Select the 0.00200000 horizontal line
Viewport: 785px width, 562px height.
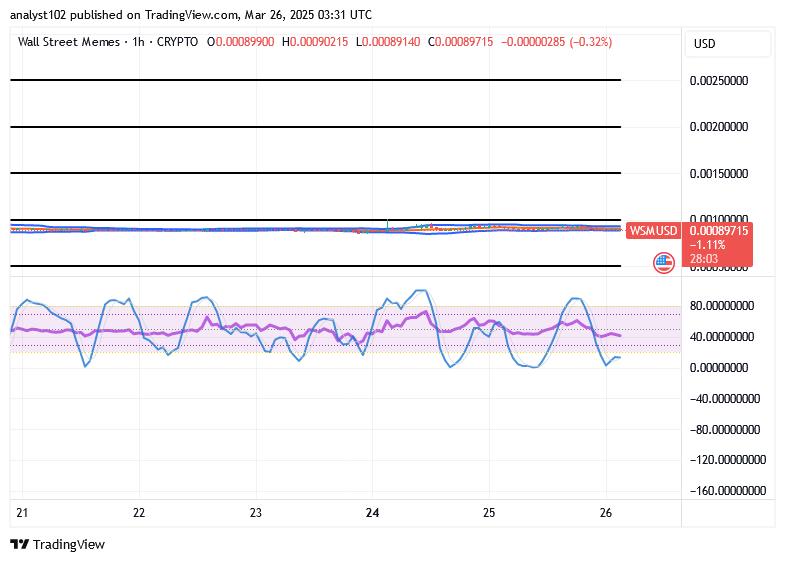315,127
